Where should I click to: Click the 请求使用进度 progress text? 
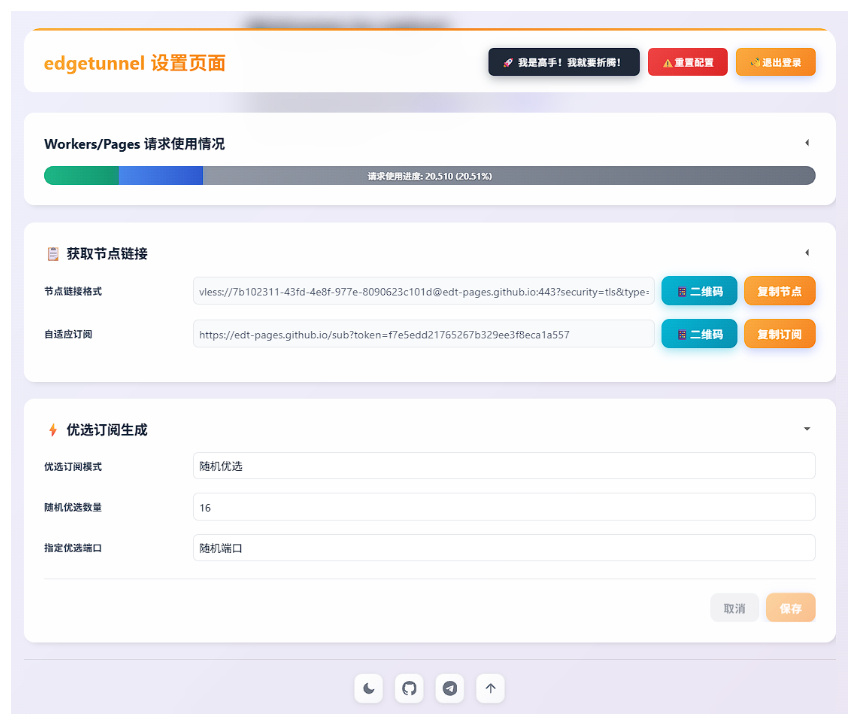[x=430, y=176]
